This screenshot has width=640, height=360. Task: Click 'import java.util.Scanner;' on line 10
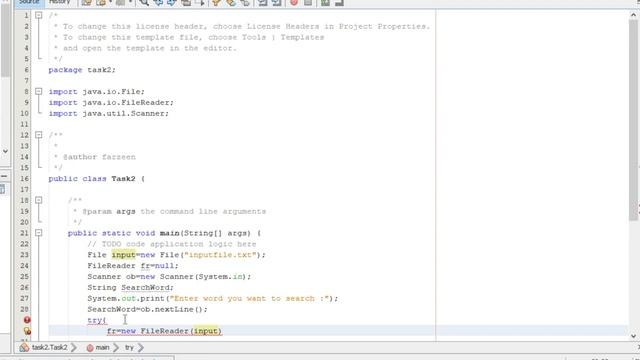109,113
